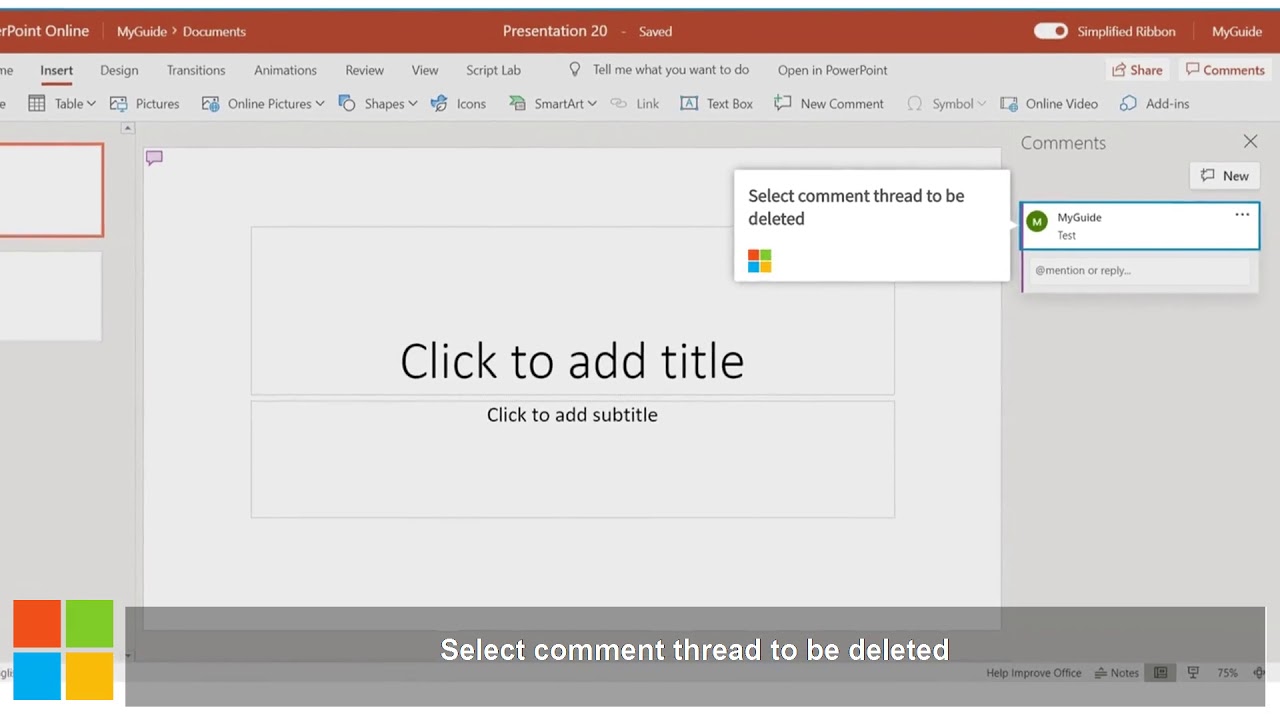Insert Icons from the ribbon
Screen dimensions: 1280x720
[459, 103]
